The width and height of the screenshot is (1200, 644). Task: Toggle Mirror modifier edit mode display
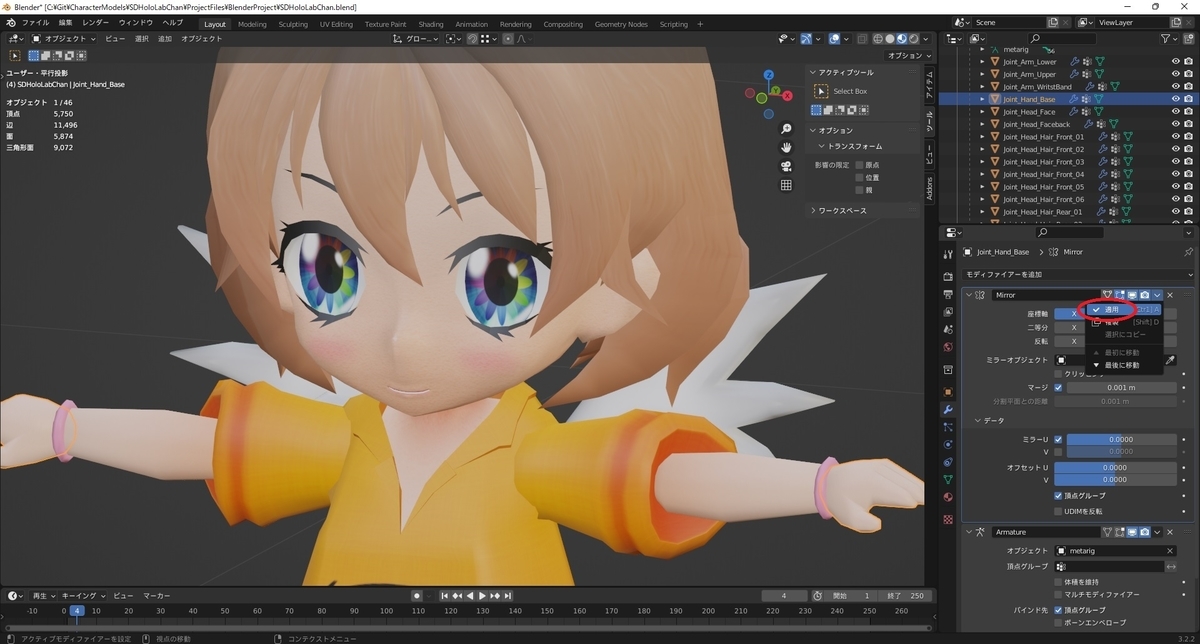tap(1120, 295)
